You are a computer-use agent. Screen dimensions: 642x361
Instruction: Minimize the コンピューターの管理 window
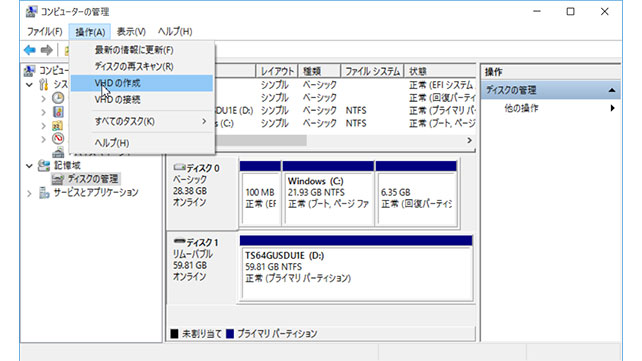(537, 11)
